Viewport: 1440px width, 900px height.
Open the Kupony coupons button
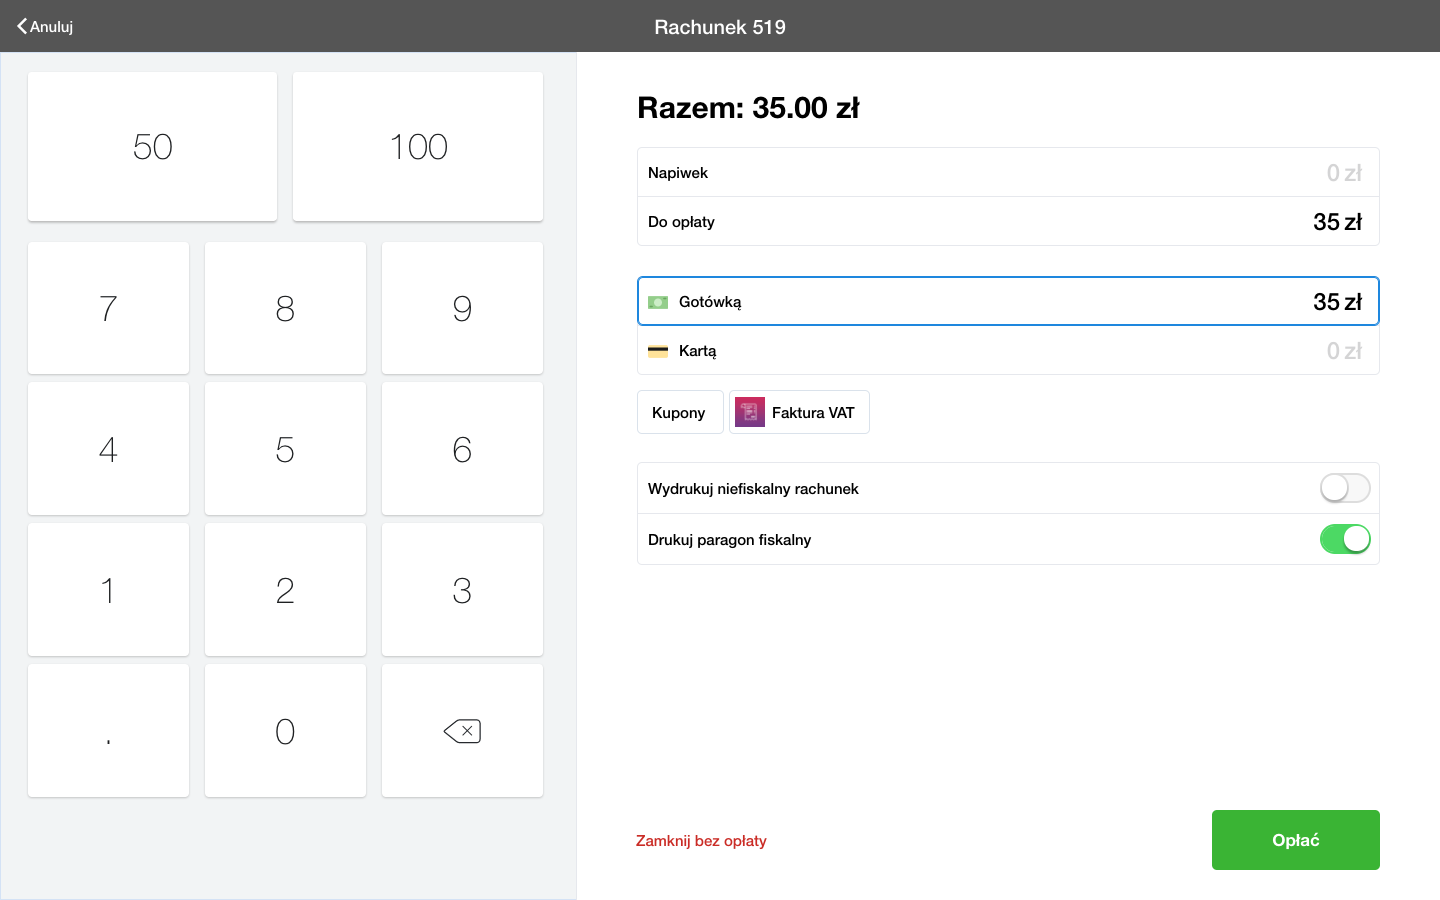click(679, 412)
